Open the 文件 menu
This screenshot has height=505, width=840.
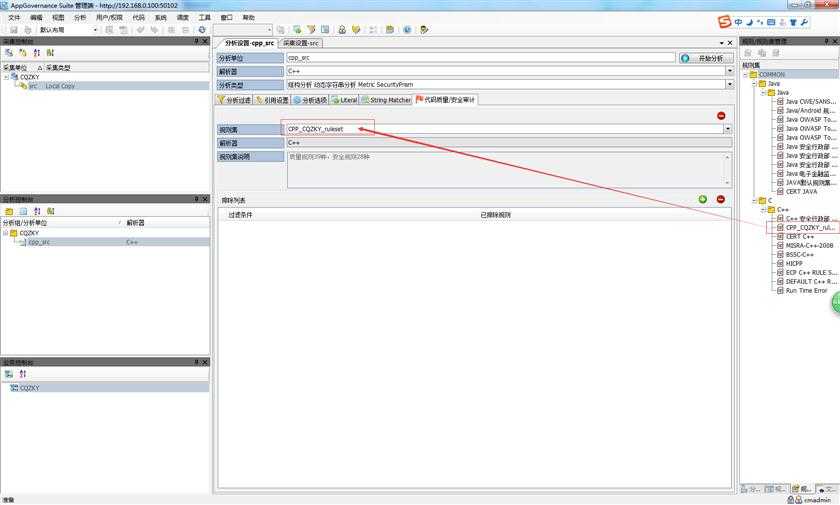[14, 18]
